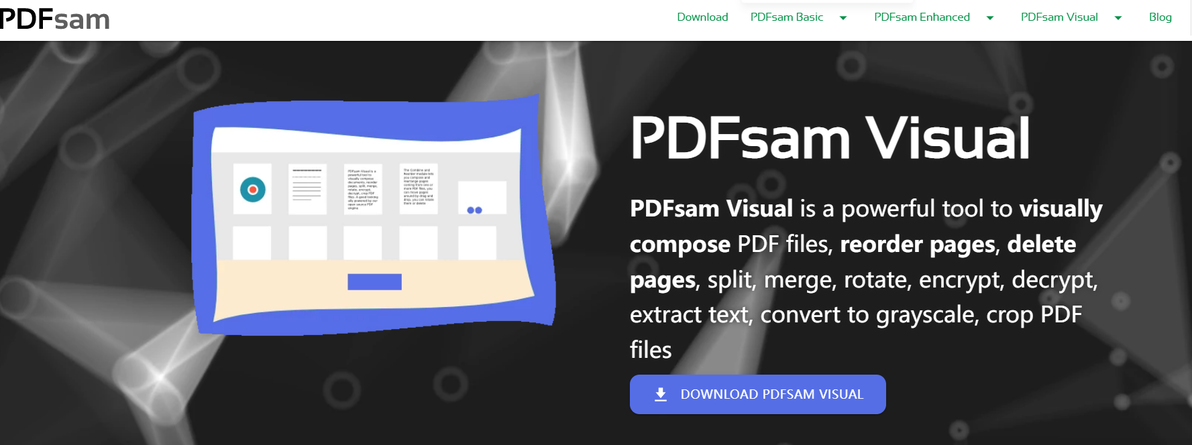Screen dimensions: 1192x445
Task: Click the PDFsam logo
Action: tap(55, 18)
